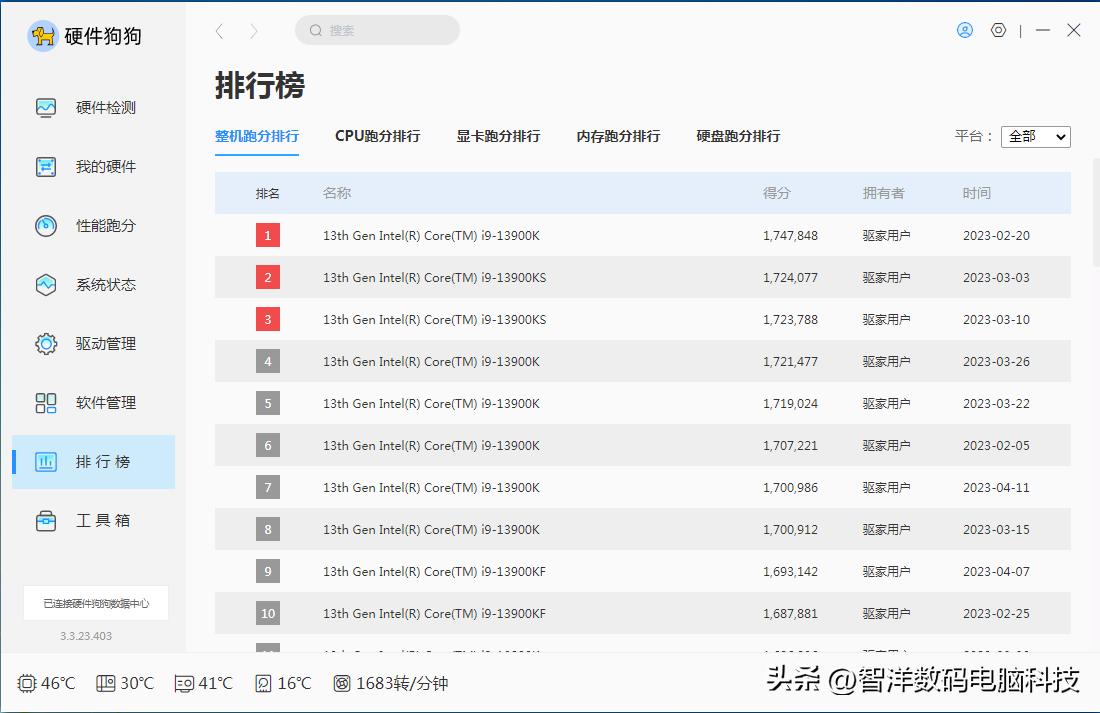Click the GPU temperature icon showing 41°C
The height and width of the screenshot is (713, 1100).
183,683
